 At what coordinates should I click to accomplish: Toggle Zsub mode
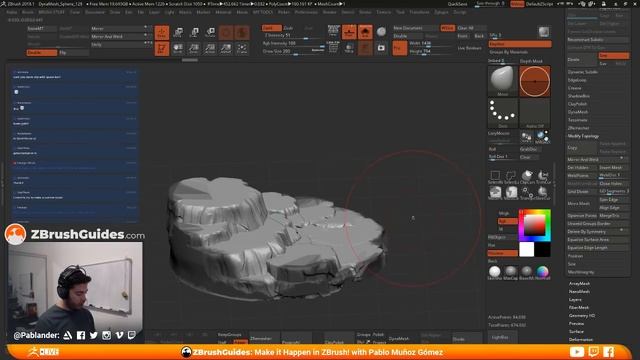[288, 28]
